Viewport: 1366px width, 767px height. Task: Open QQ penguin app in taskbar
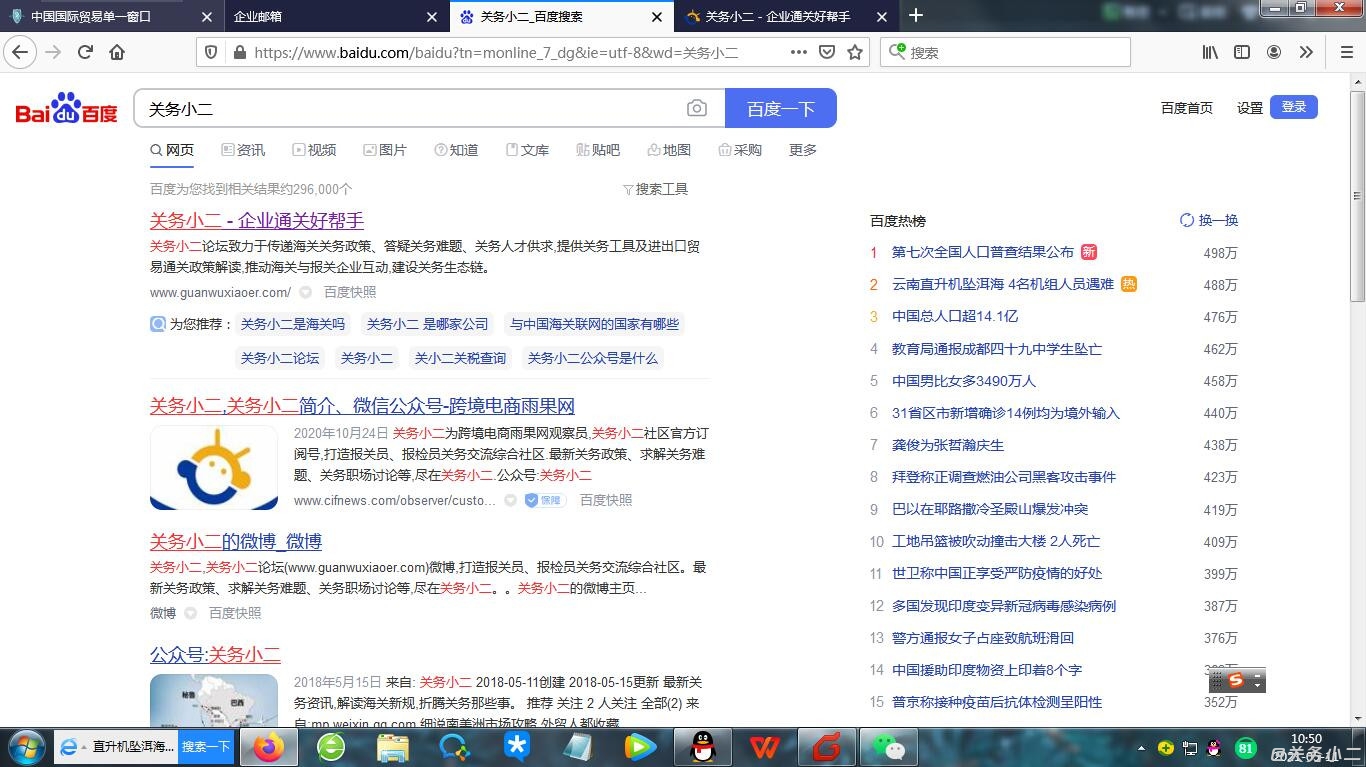704,747
